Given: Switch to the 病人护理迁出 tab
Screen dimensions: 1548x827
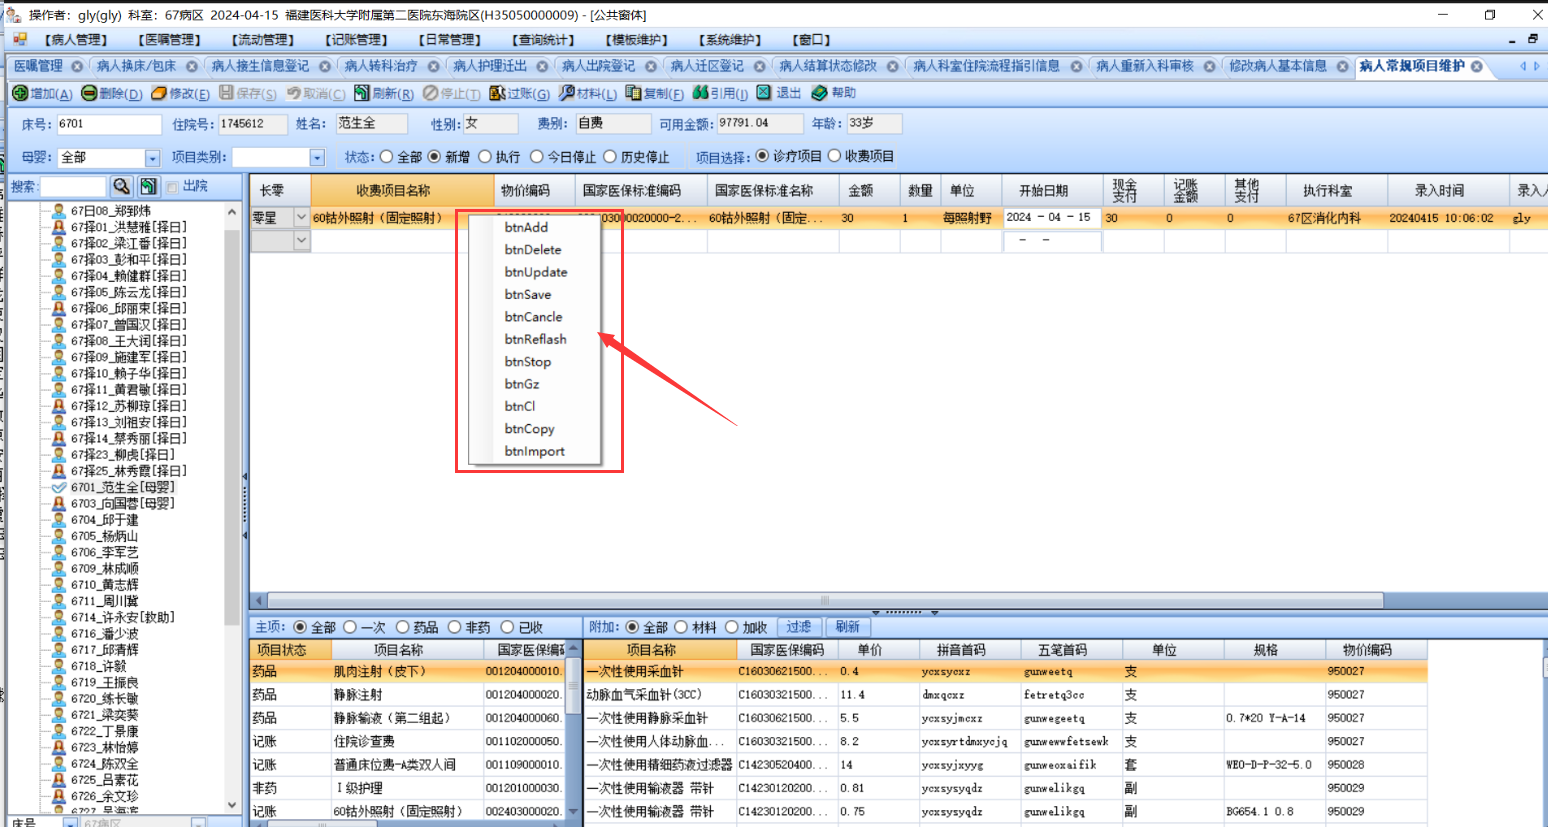Looking at the screenshot, I should pyautogui.click(x=490, y=66).
